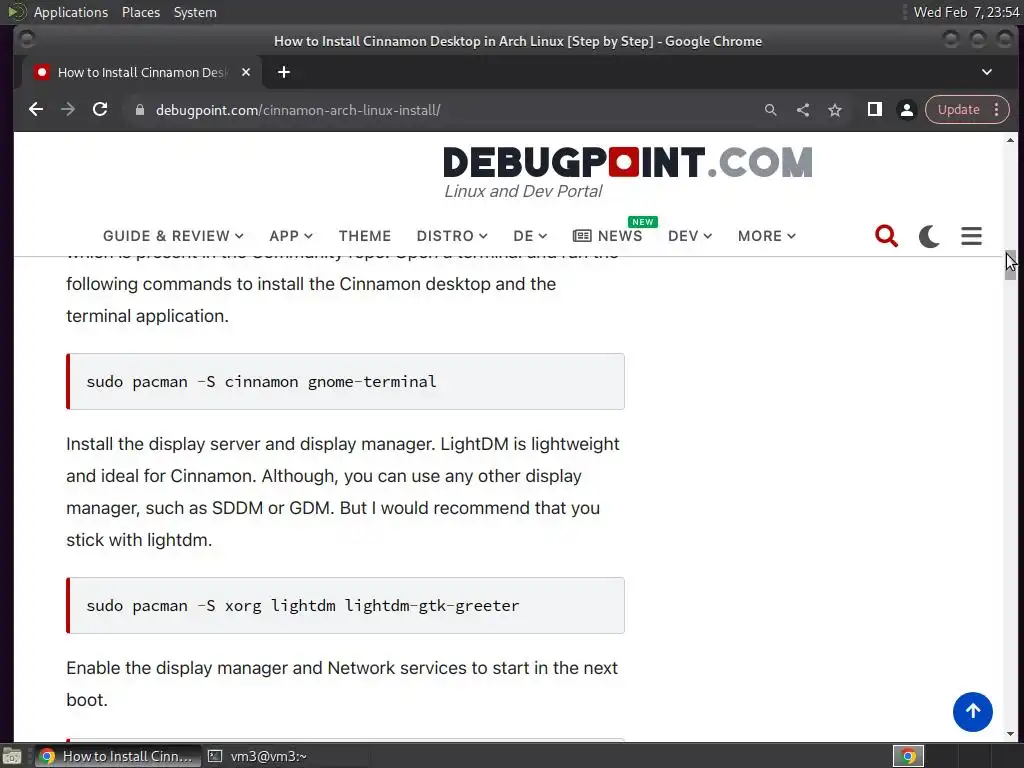Click the date and time clock
The width and height of the screenshot is (1024, 768).
pos(966,12)
